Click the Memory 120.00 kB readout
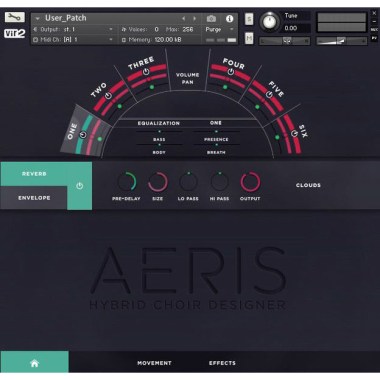Viewport: 380px width, 380px height. coord(168,40)
